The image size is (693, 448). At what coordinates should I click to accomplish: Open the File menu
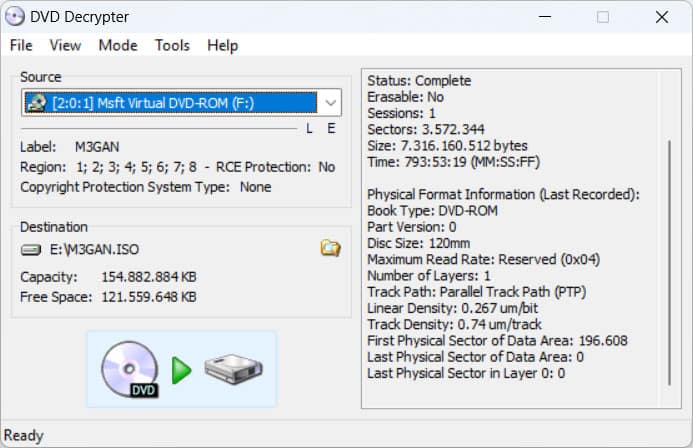coord(21,45)
